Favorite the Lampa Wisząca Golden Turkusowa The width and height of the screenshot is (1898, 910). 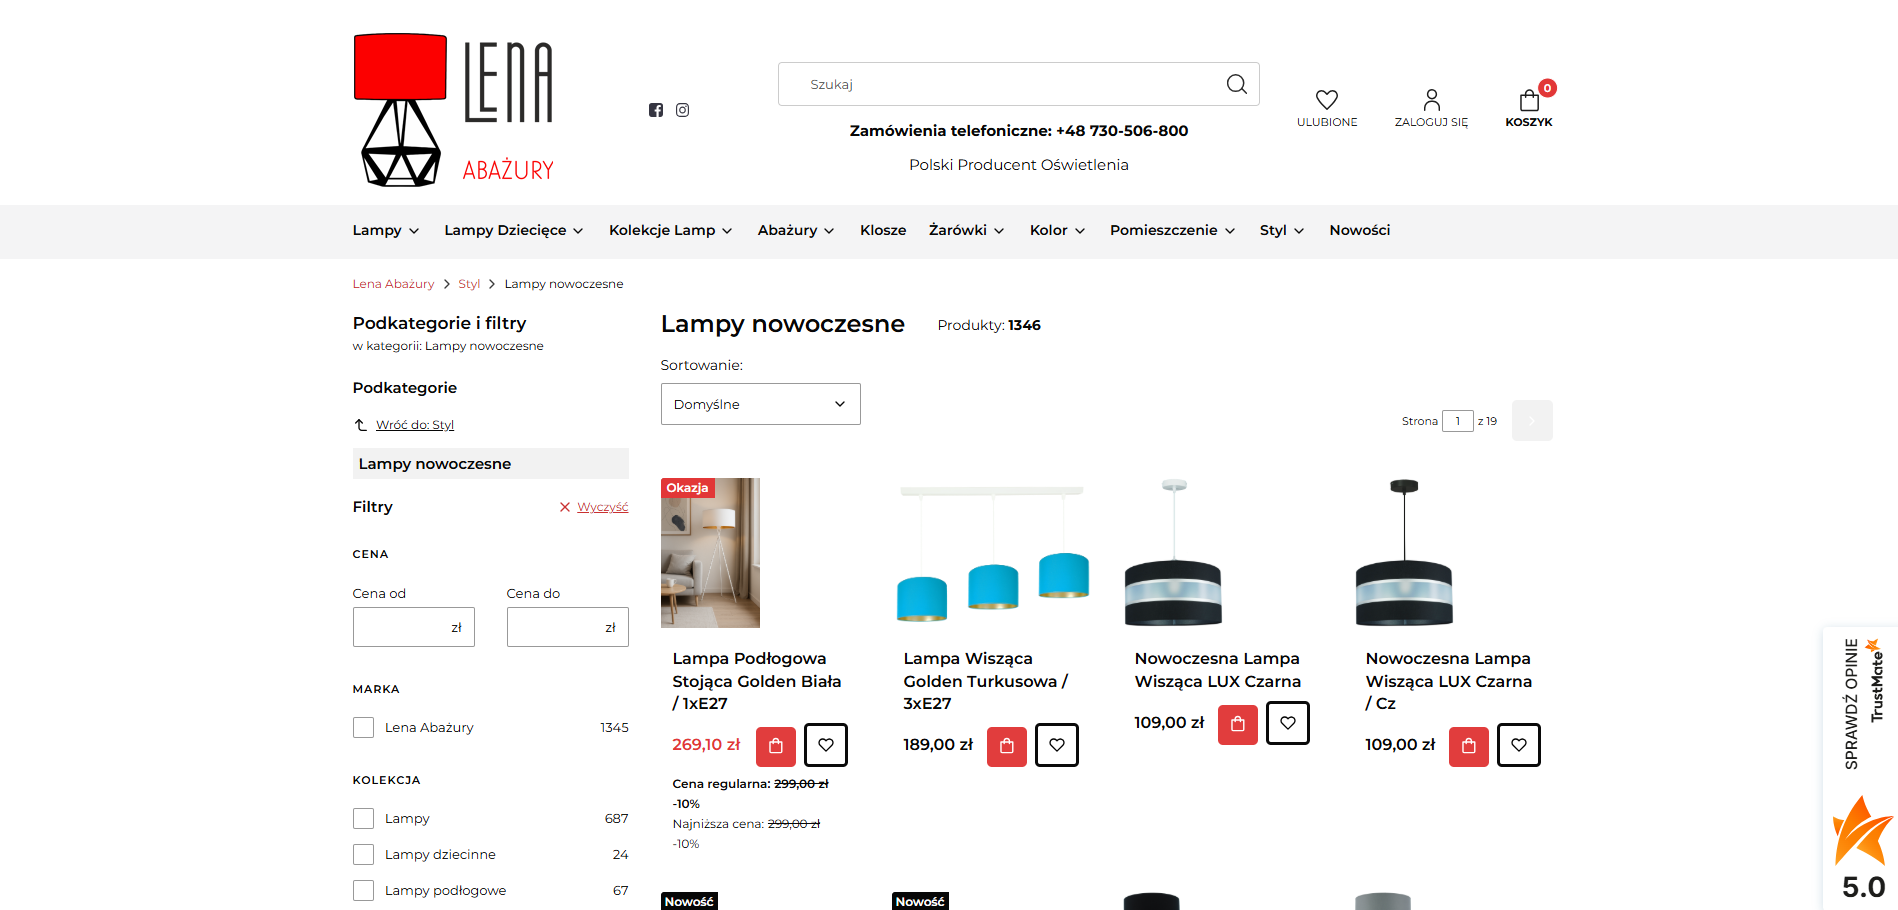tap(1056, 746)
